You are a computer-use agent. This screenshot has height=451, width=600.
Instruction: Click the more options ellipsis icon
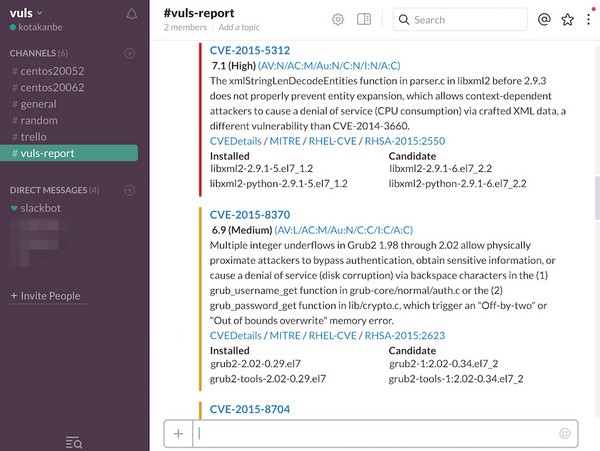click(x=590, y=19)
